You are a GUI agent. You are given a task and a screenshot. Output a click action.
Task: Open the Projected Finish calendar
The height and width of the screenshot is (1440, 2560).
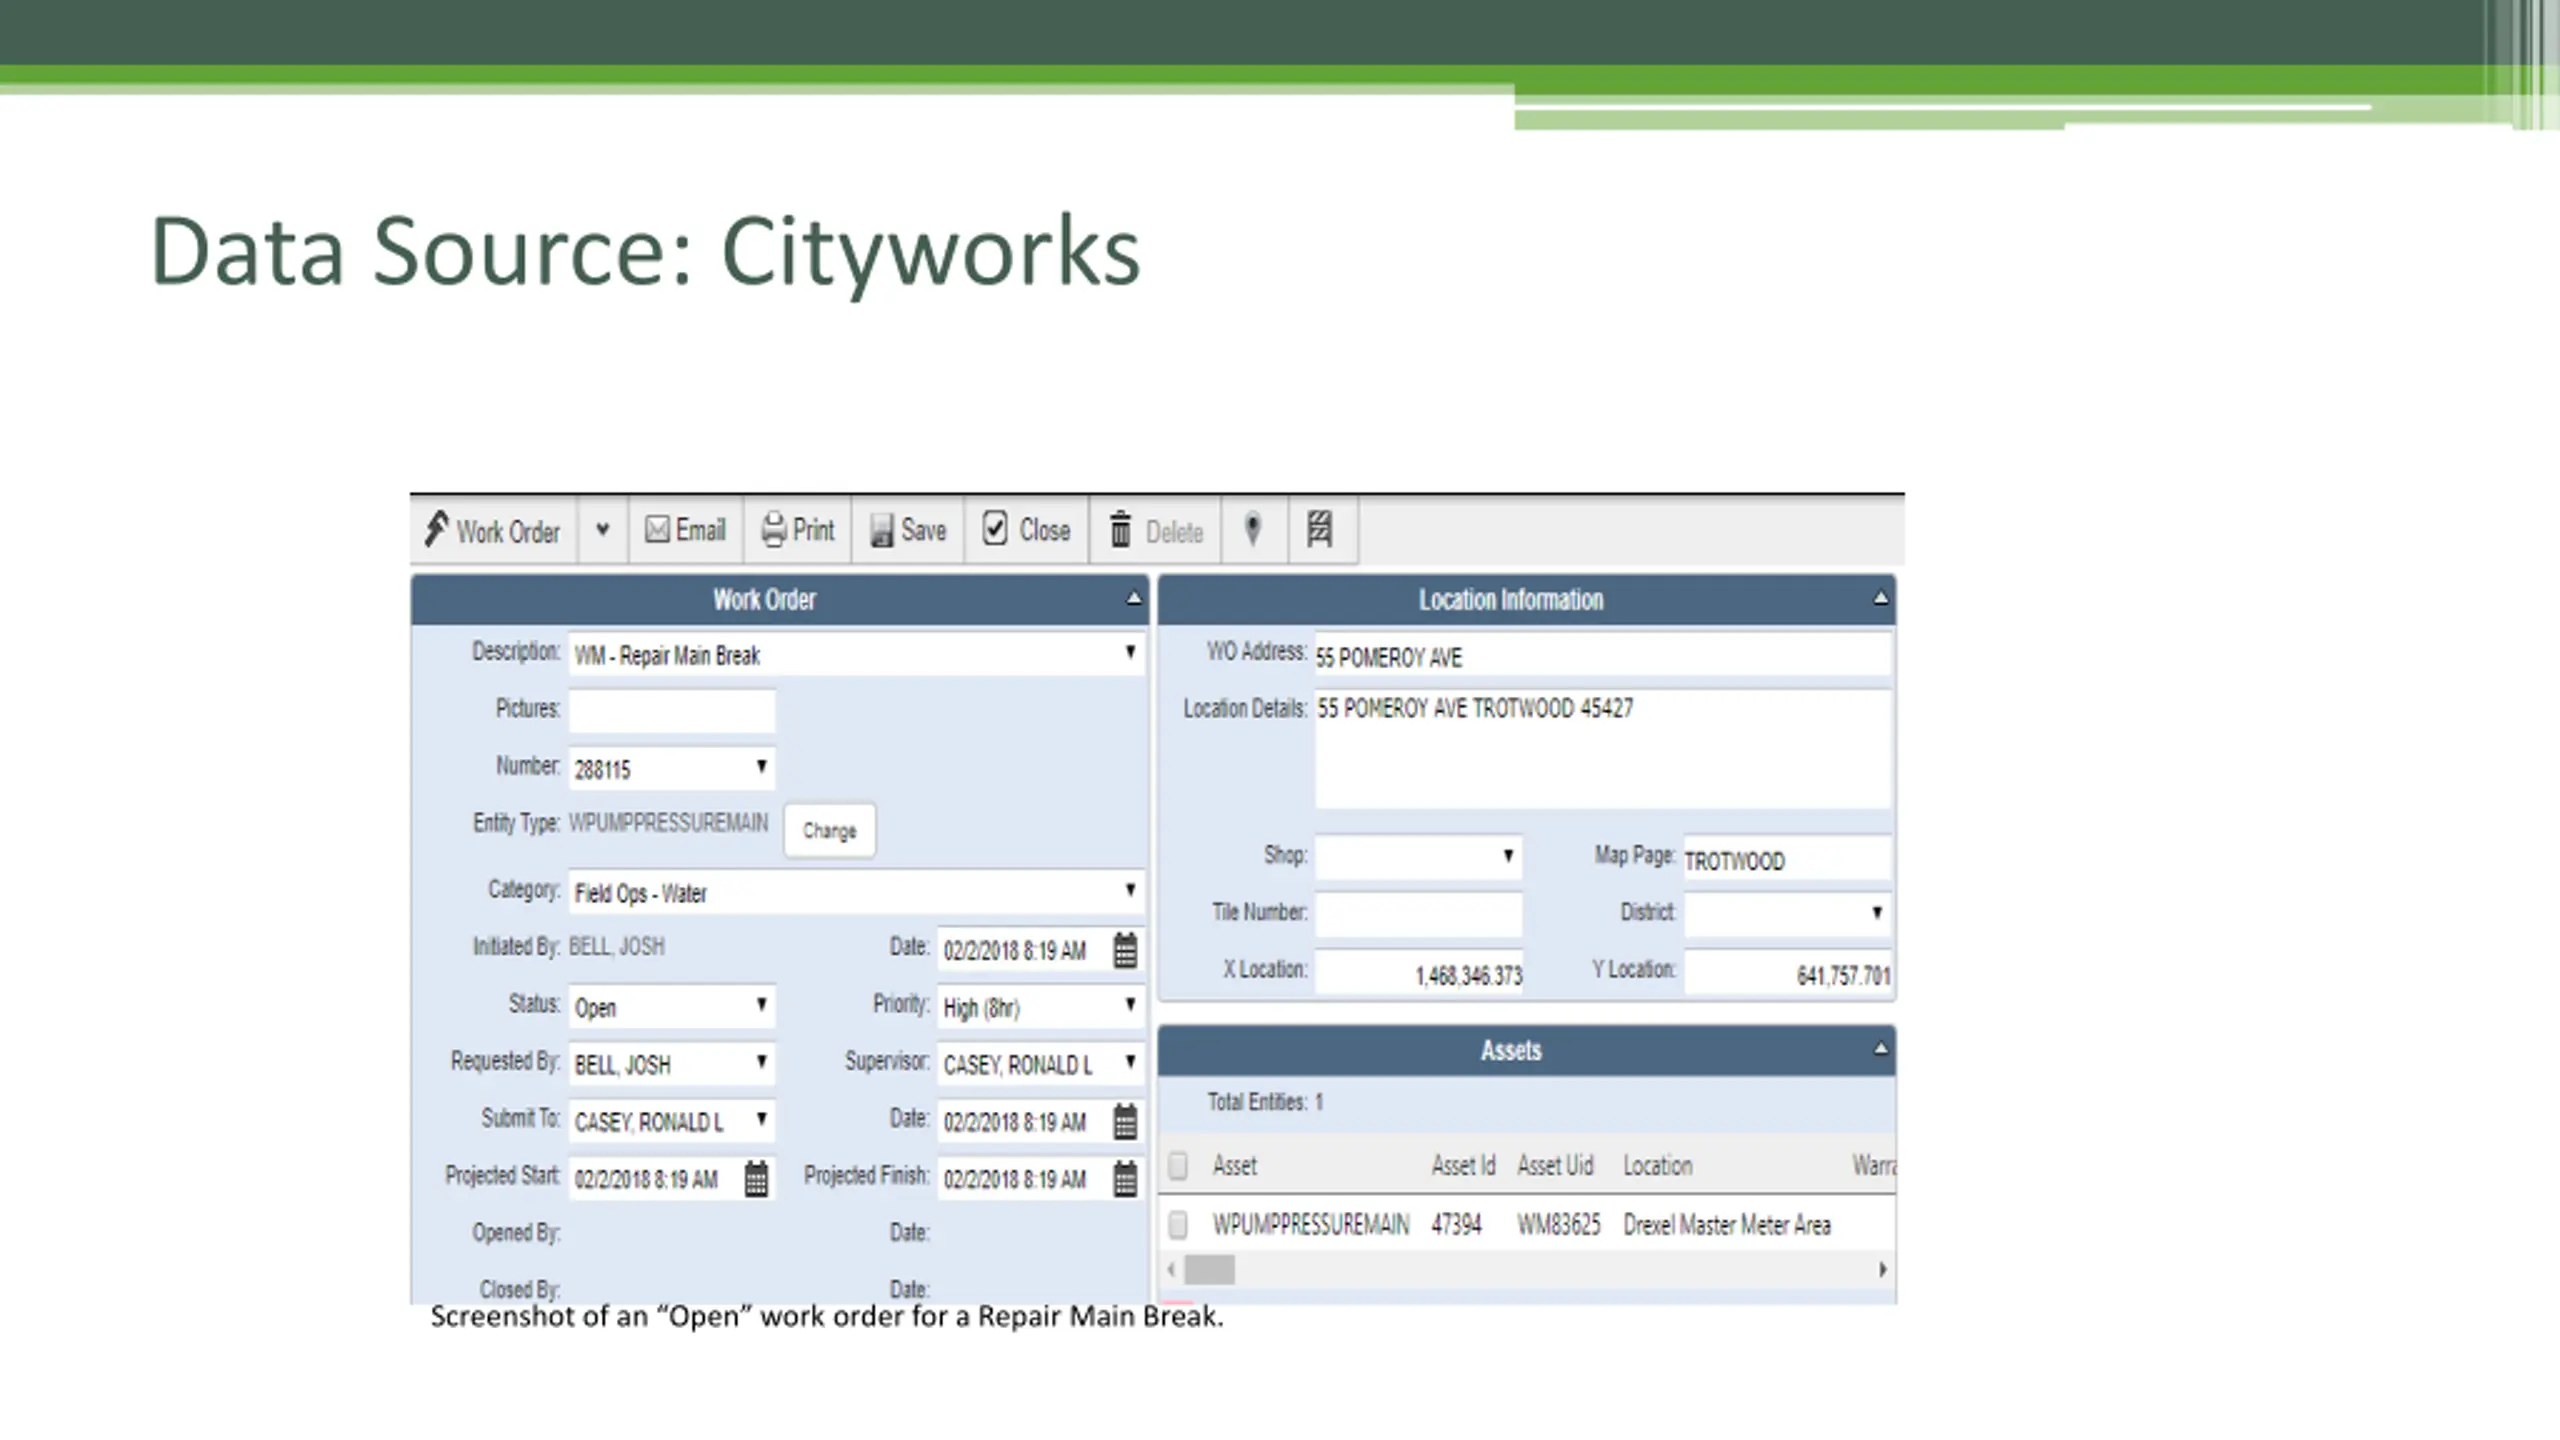pos(1125,1179)
